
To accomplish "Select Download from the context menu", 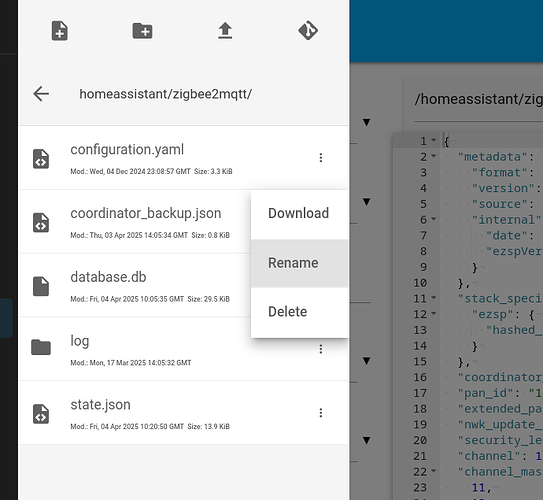I will pos(299,214).
